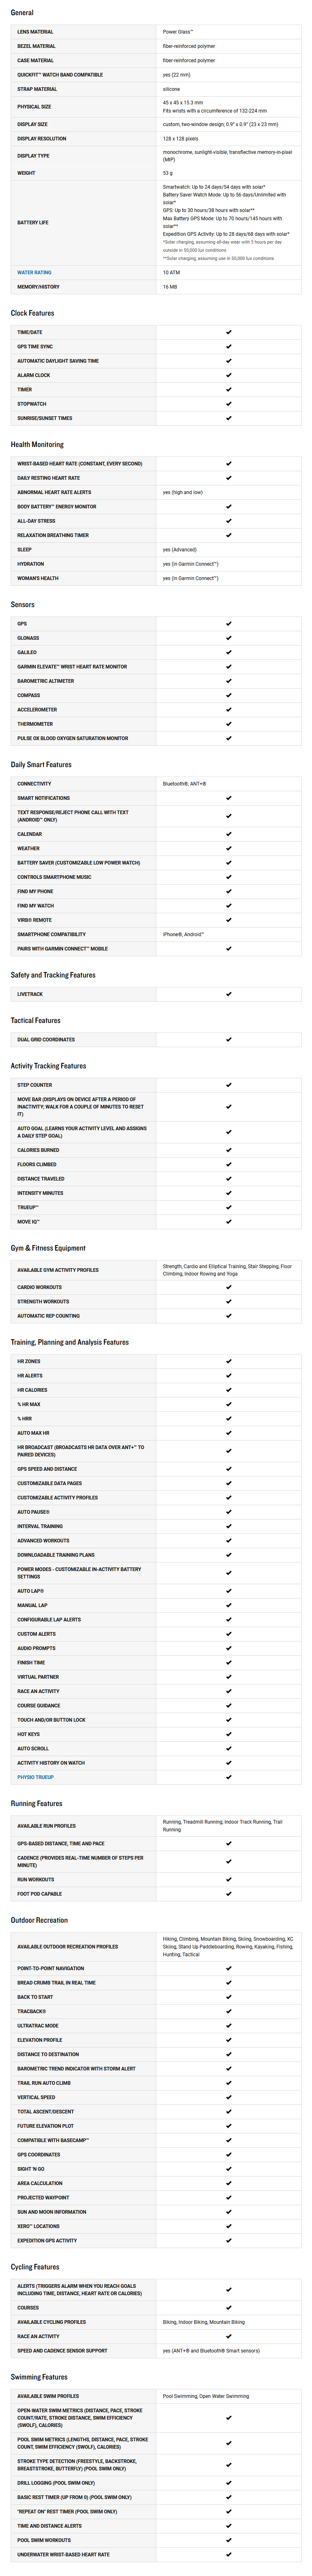Click the Health Monitoring section heading
The image size is (312, 2576).
click(x=37, y=444)
